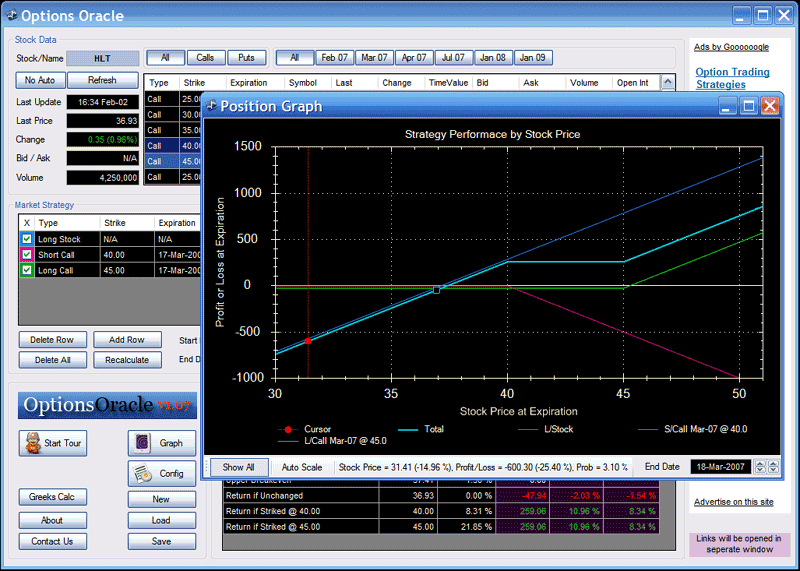Image resolution: width=800 pixels, height=571 pixels.
Task: Filter expirations to Apr 07
Action: pos(414,58)
